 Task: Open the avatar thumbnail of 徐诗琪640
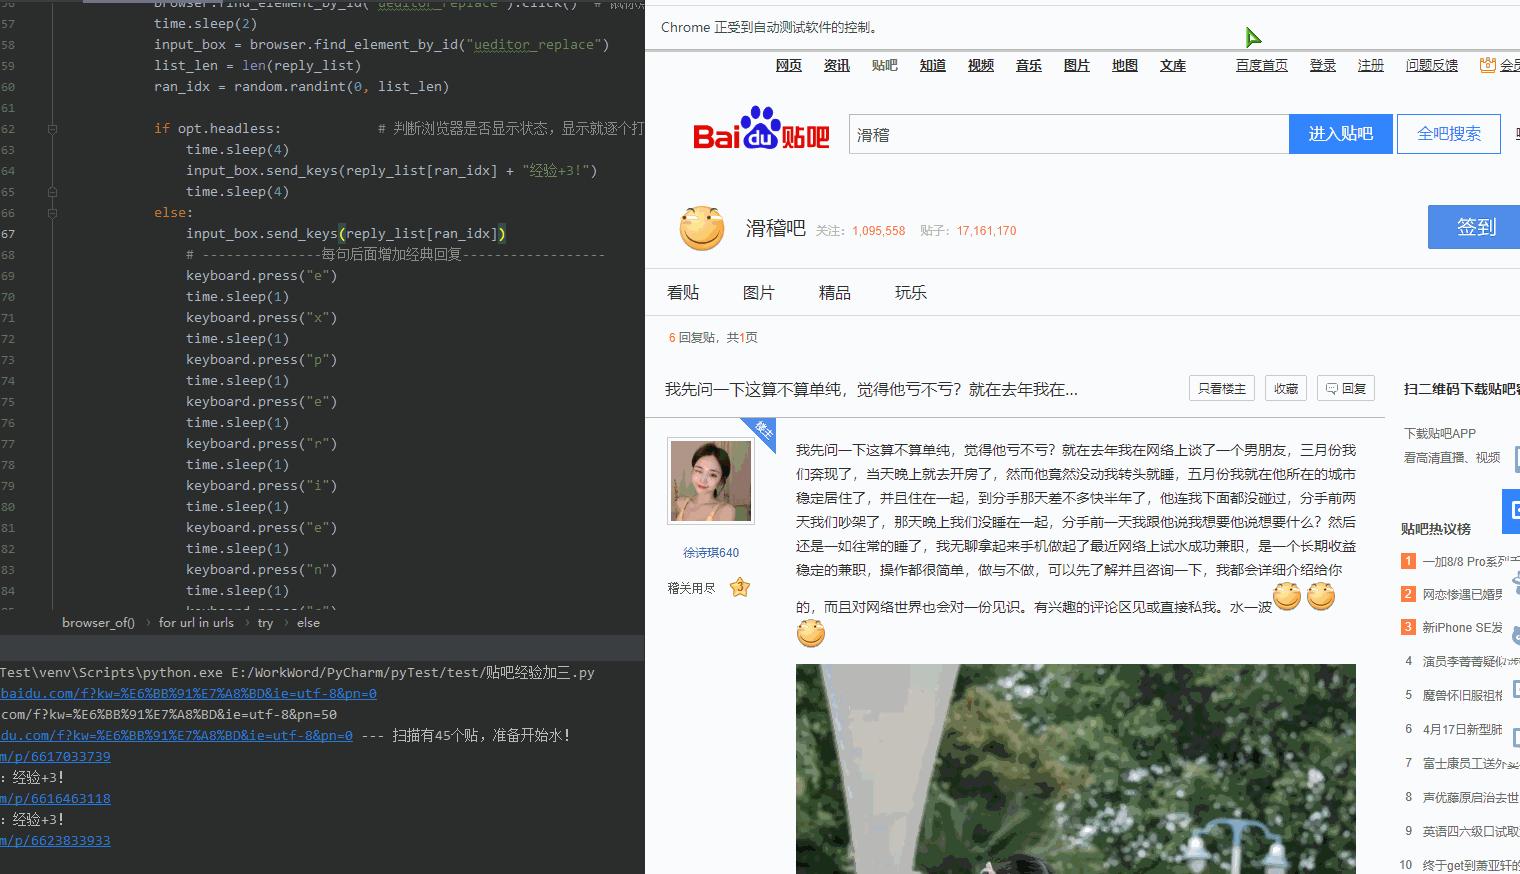click(711, 480)
